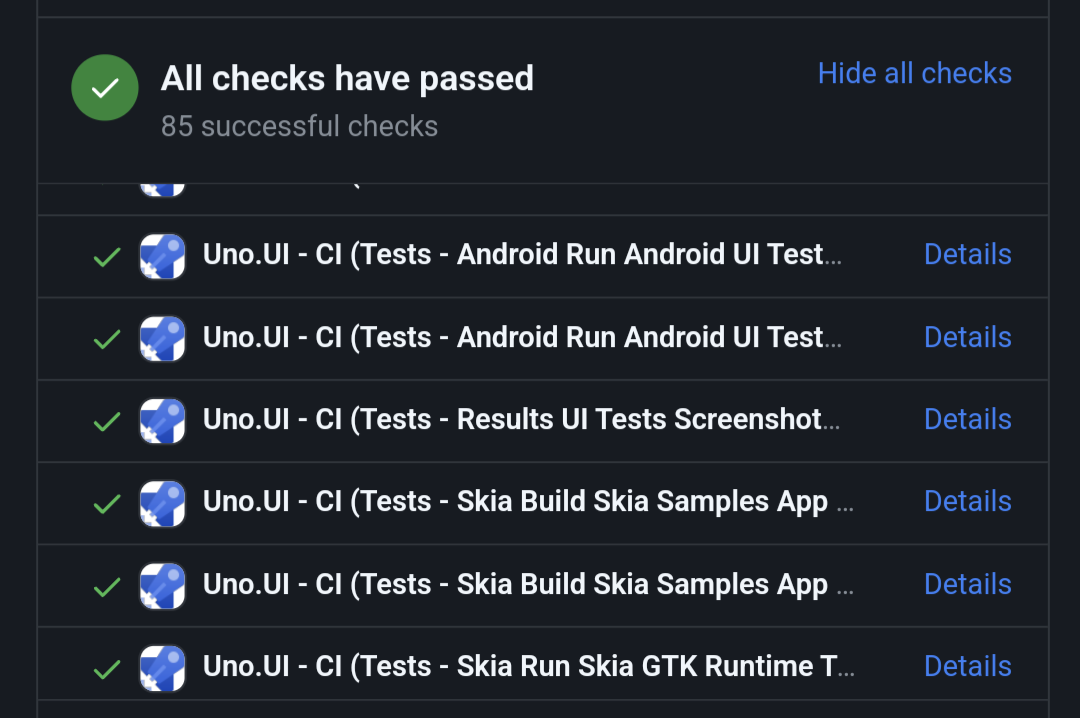Screen dimensions: 1080x718
Task: Click the All checks have passed heading
Action: [347, 78]
